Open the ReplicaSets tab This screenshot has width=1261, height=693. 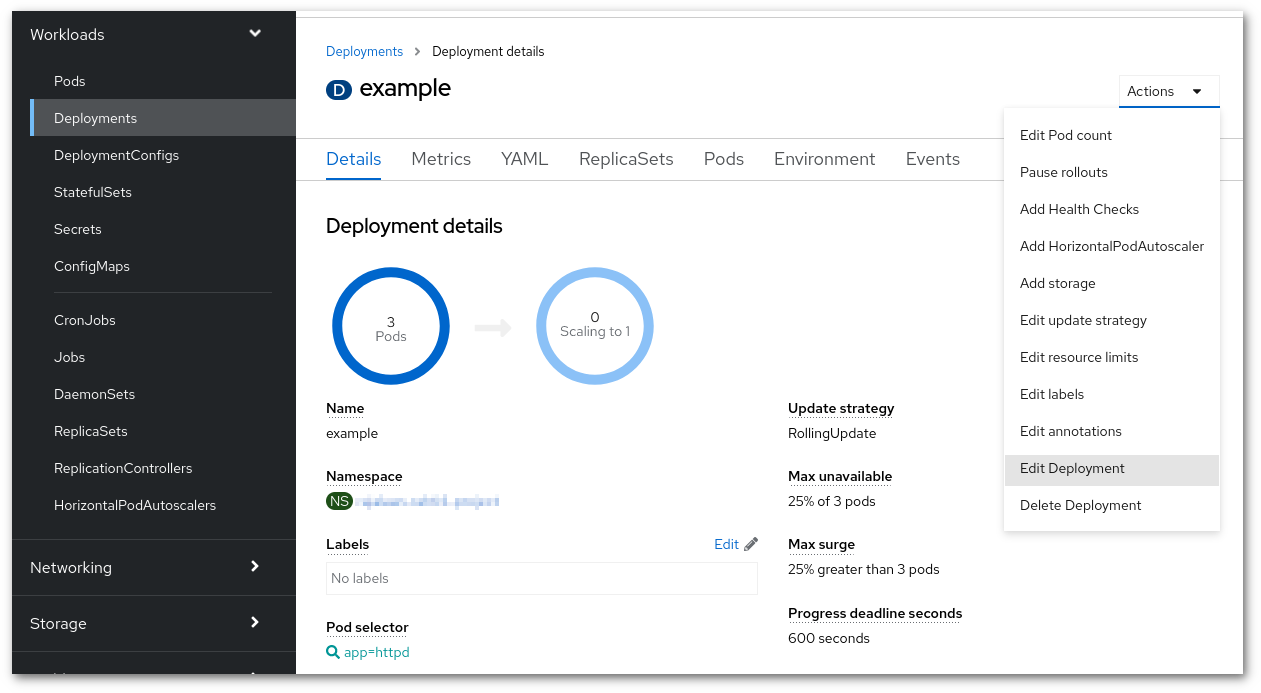626,159
